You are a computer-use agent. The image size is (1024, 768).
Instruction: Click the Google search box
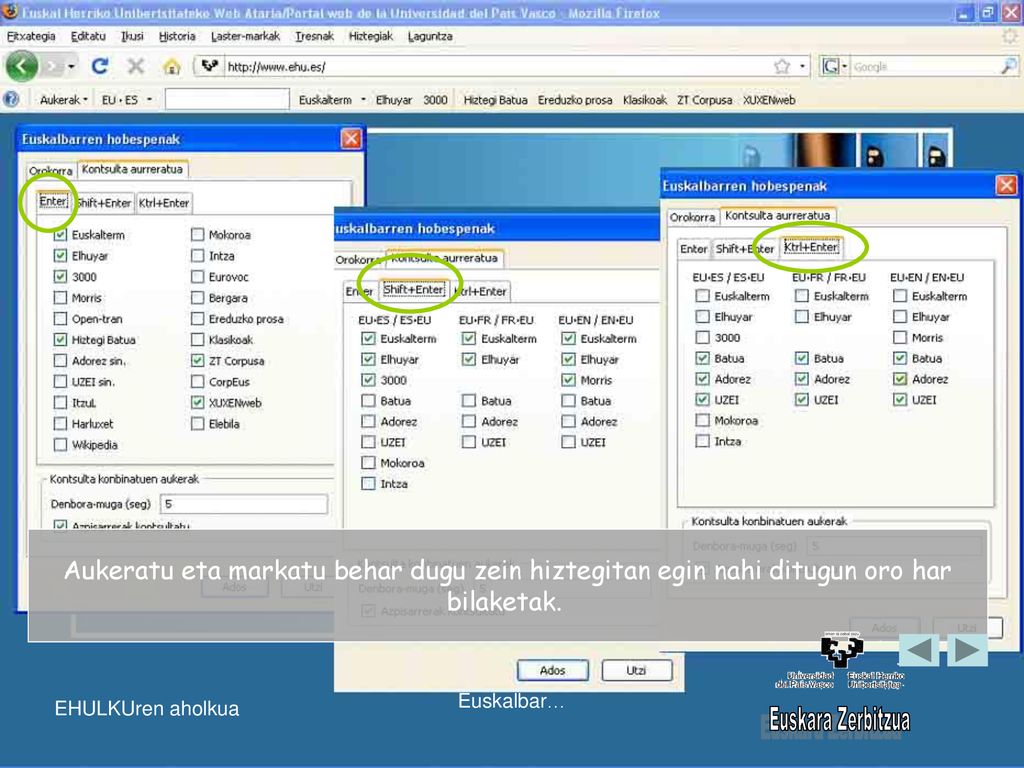tap(924, 66)
